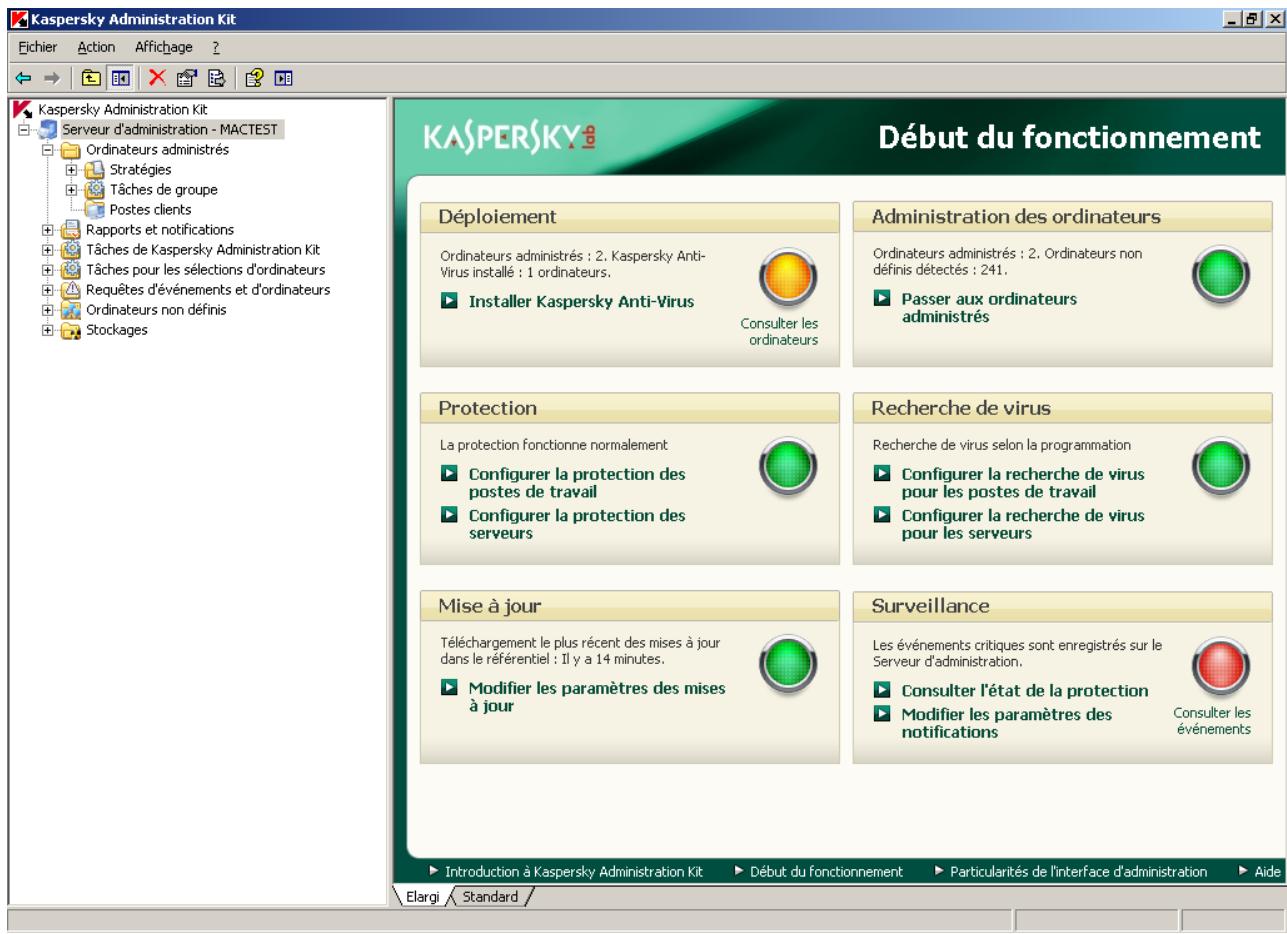This screenshot has width=1287, height=934.
Task: Open the ? help menu
Action: (215, 47)
